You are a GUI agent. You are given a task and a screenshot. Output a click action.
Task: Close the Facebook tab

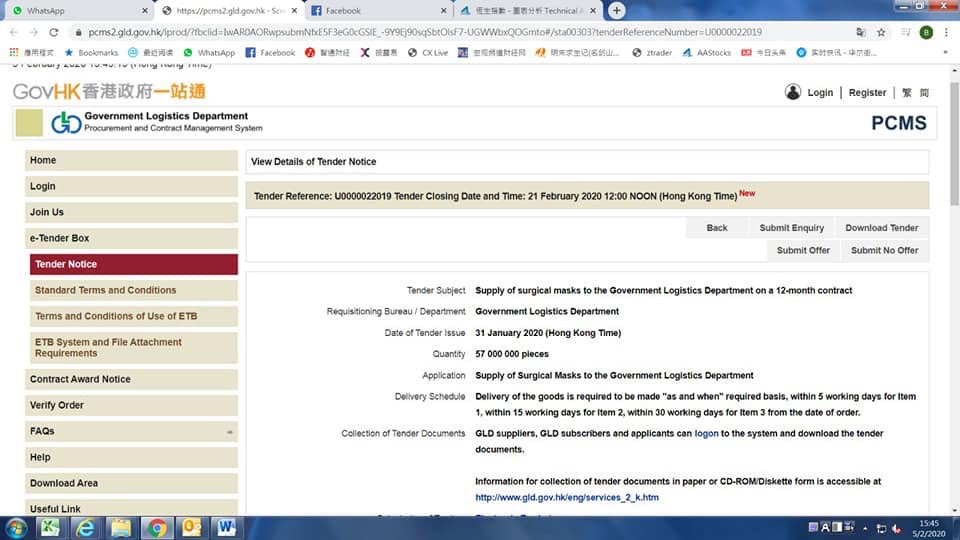443,10
